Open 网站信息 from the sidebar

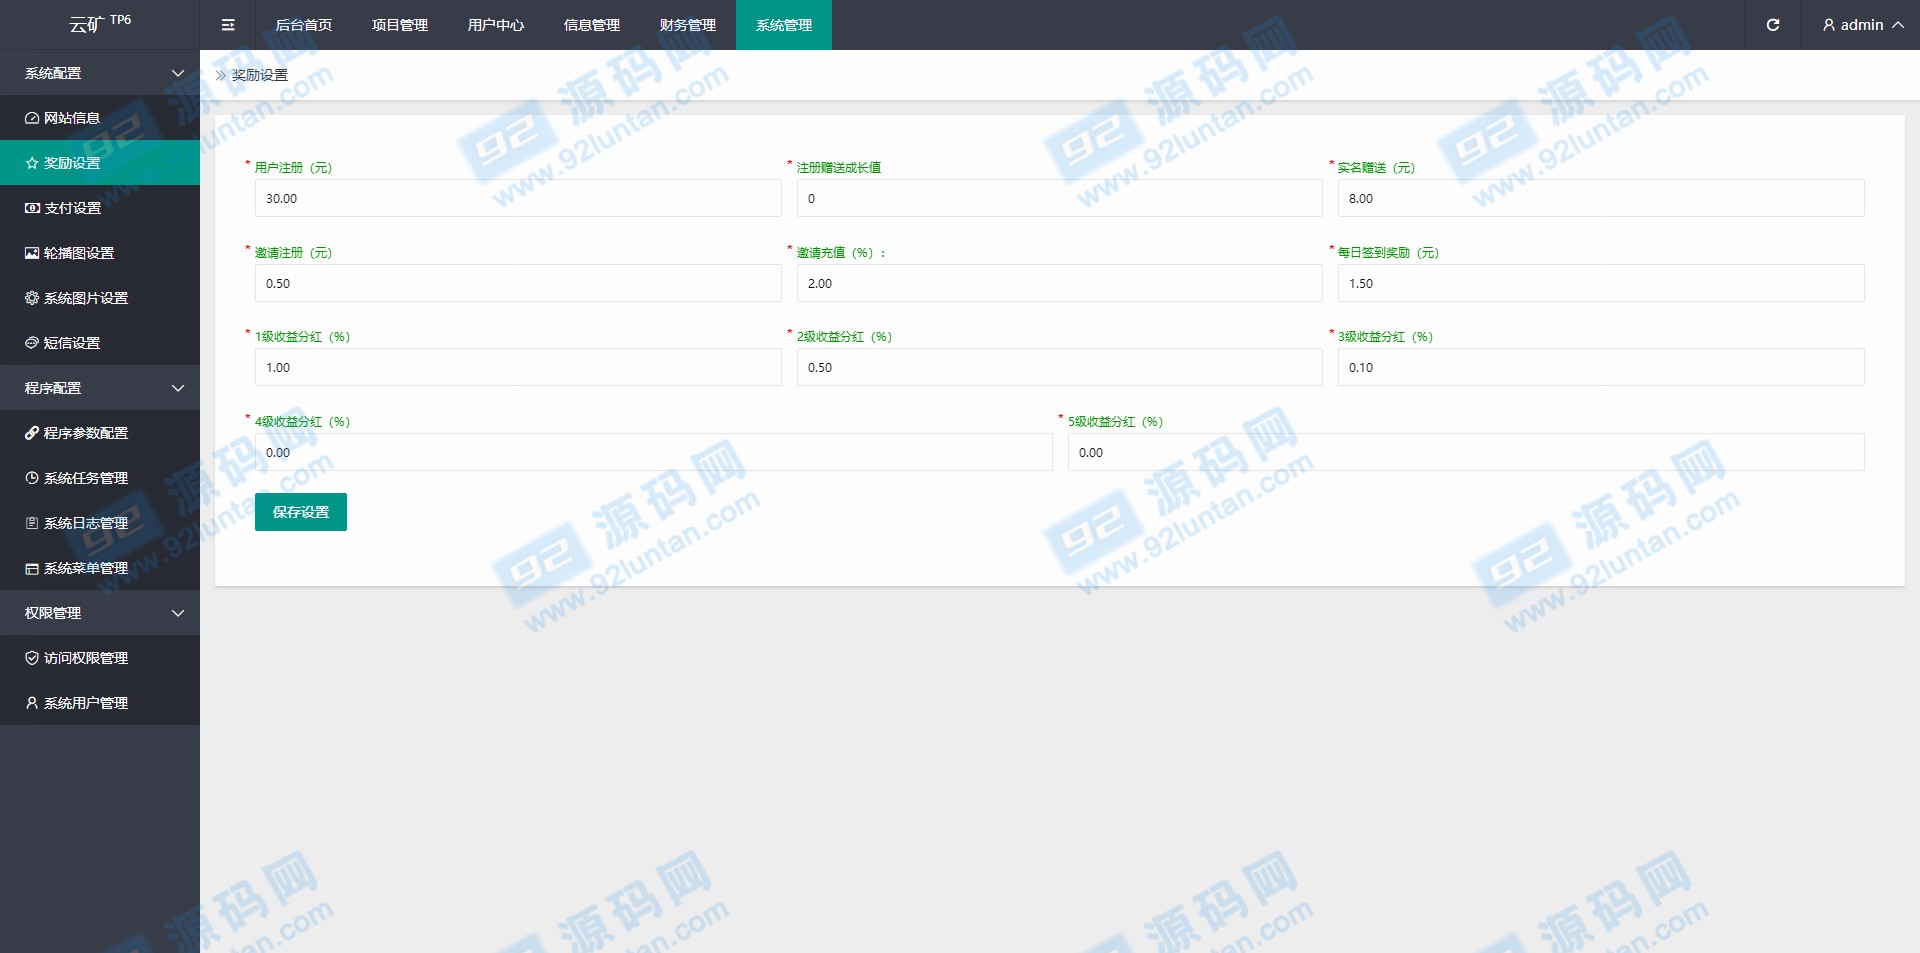[x=72, y=118]
